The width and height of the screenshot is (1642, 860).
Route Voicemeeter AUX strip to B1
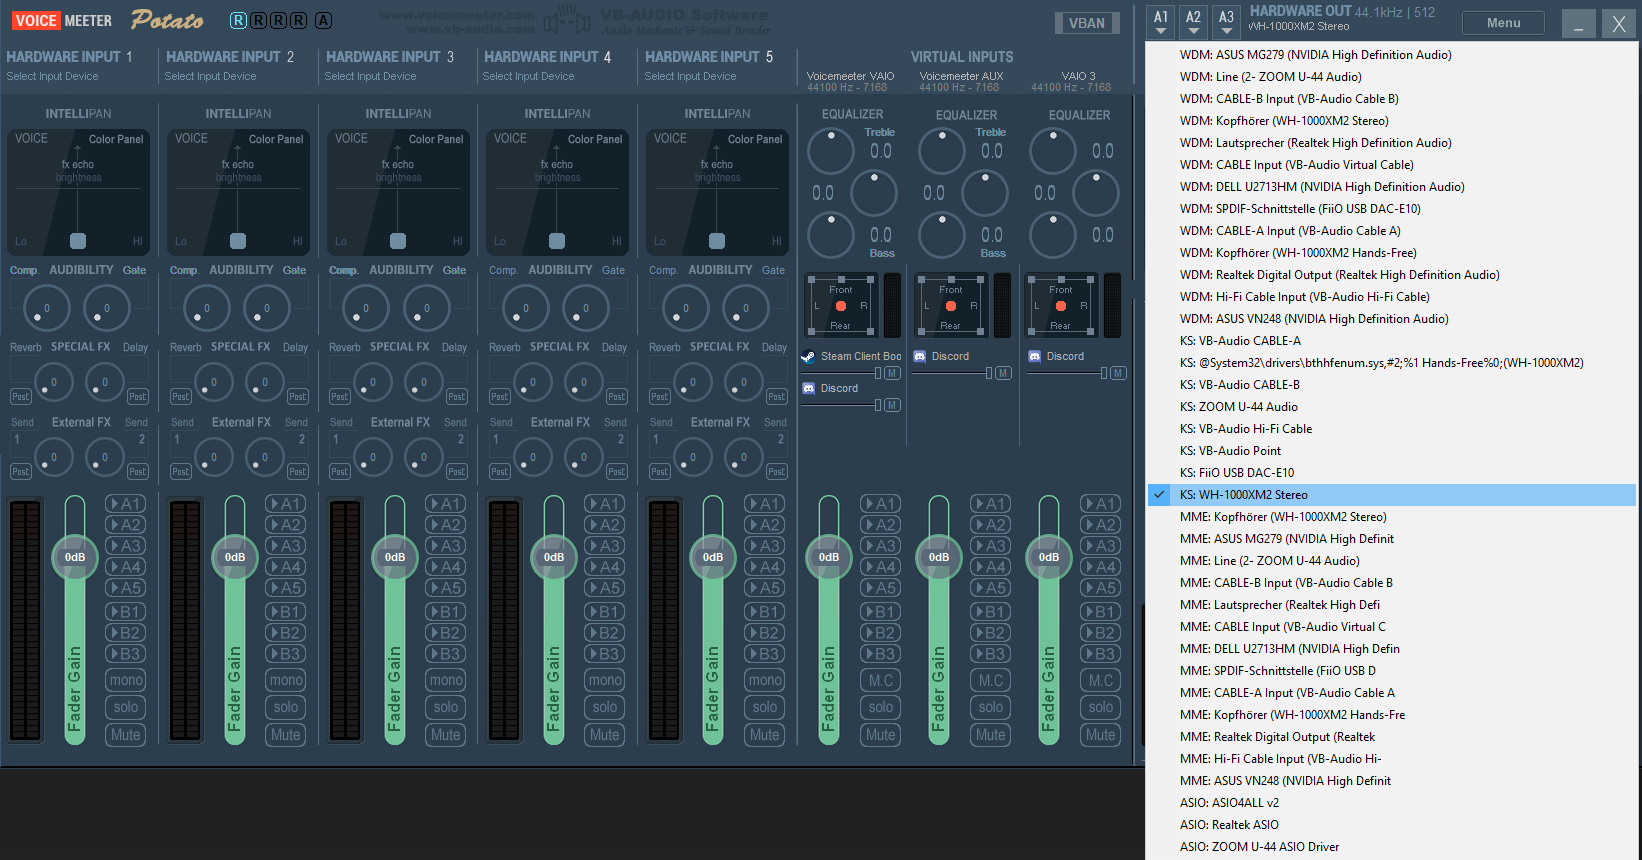991,612
